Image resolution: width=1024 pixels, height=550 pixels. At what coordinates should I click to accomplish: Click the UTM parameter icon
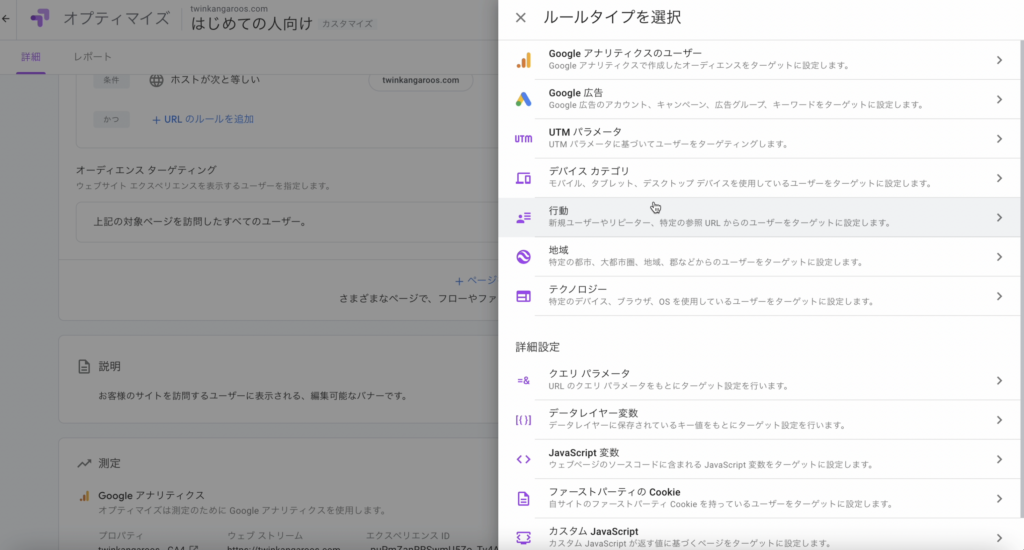(x=523, y=138)
